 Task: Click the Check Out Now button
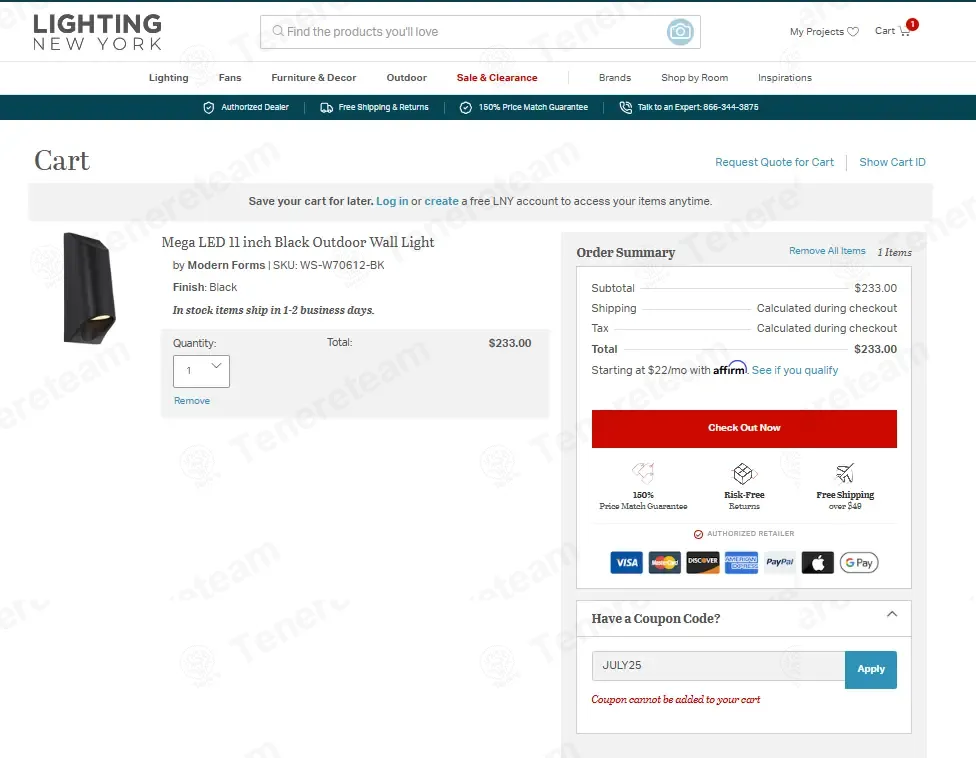[x=744, y=428]
